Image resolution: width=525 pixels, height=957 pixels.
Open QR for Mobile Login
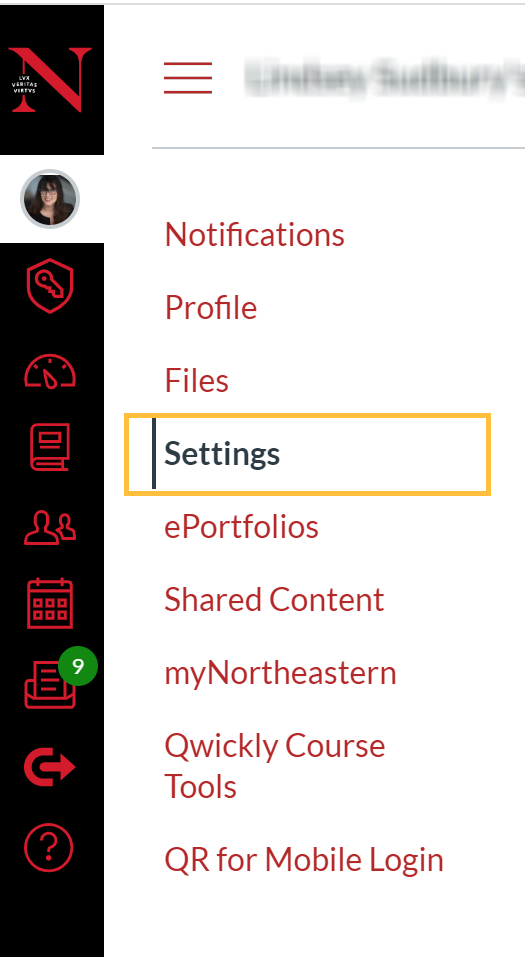(x=304, y=859)
